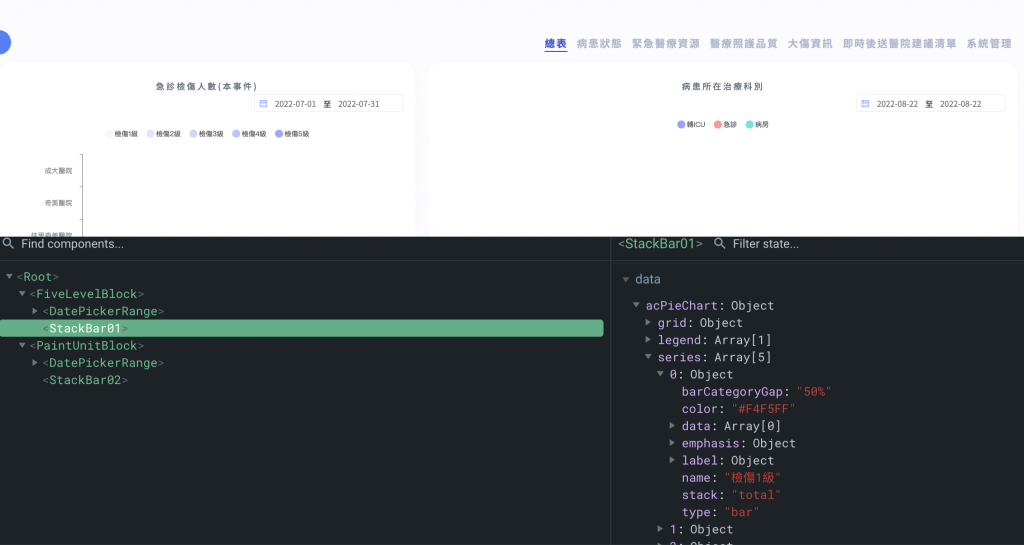This screenshot has height=545, width=1024.
Task: Click the name value "檢傷1級"
Action: (752, 478)
